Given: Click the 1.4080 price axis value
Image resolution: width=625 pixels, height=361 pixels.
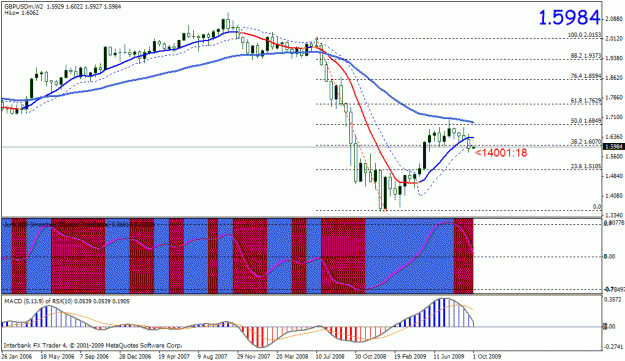Looking at the screenshot, I should (x=614, y=196).
